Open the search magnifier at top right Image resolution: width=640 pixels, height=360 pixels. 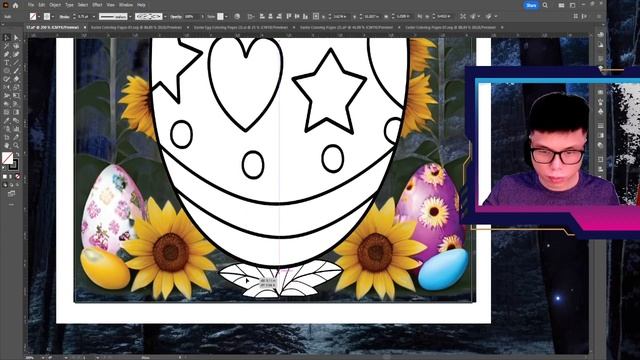pyautogui.click(x=545, y=5)
